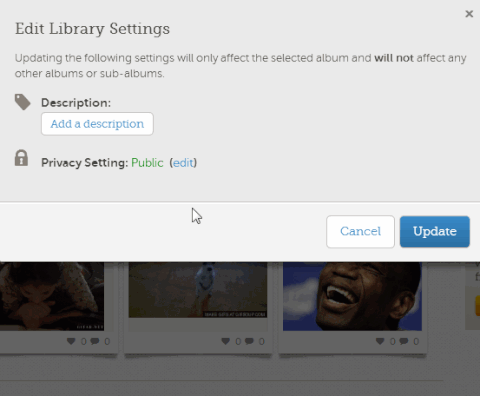
Task: Like the laughing man image
Action: [380, 341]
